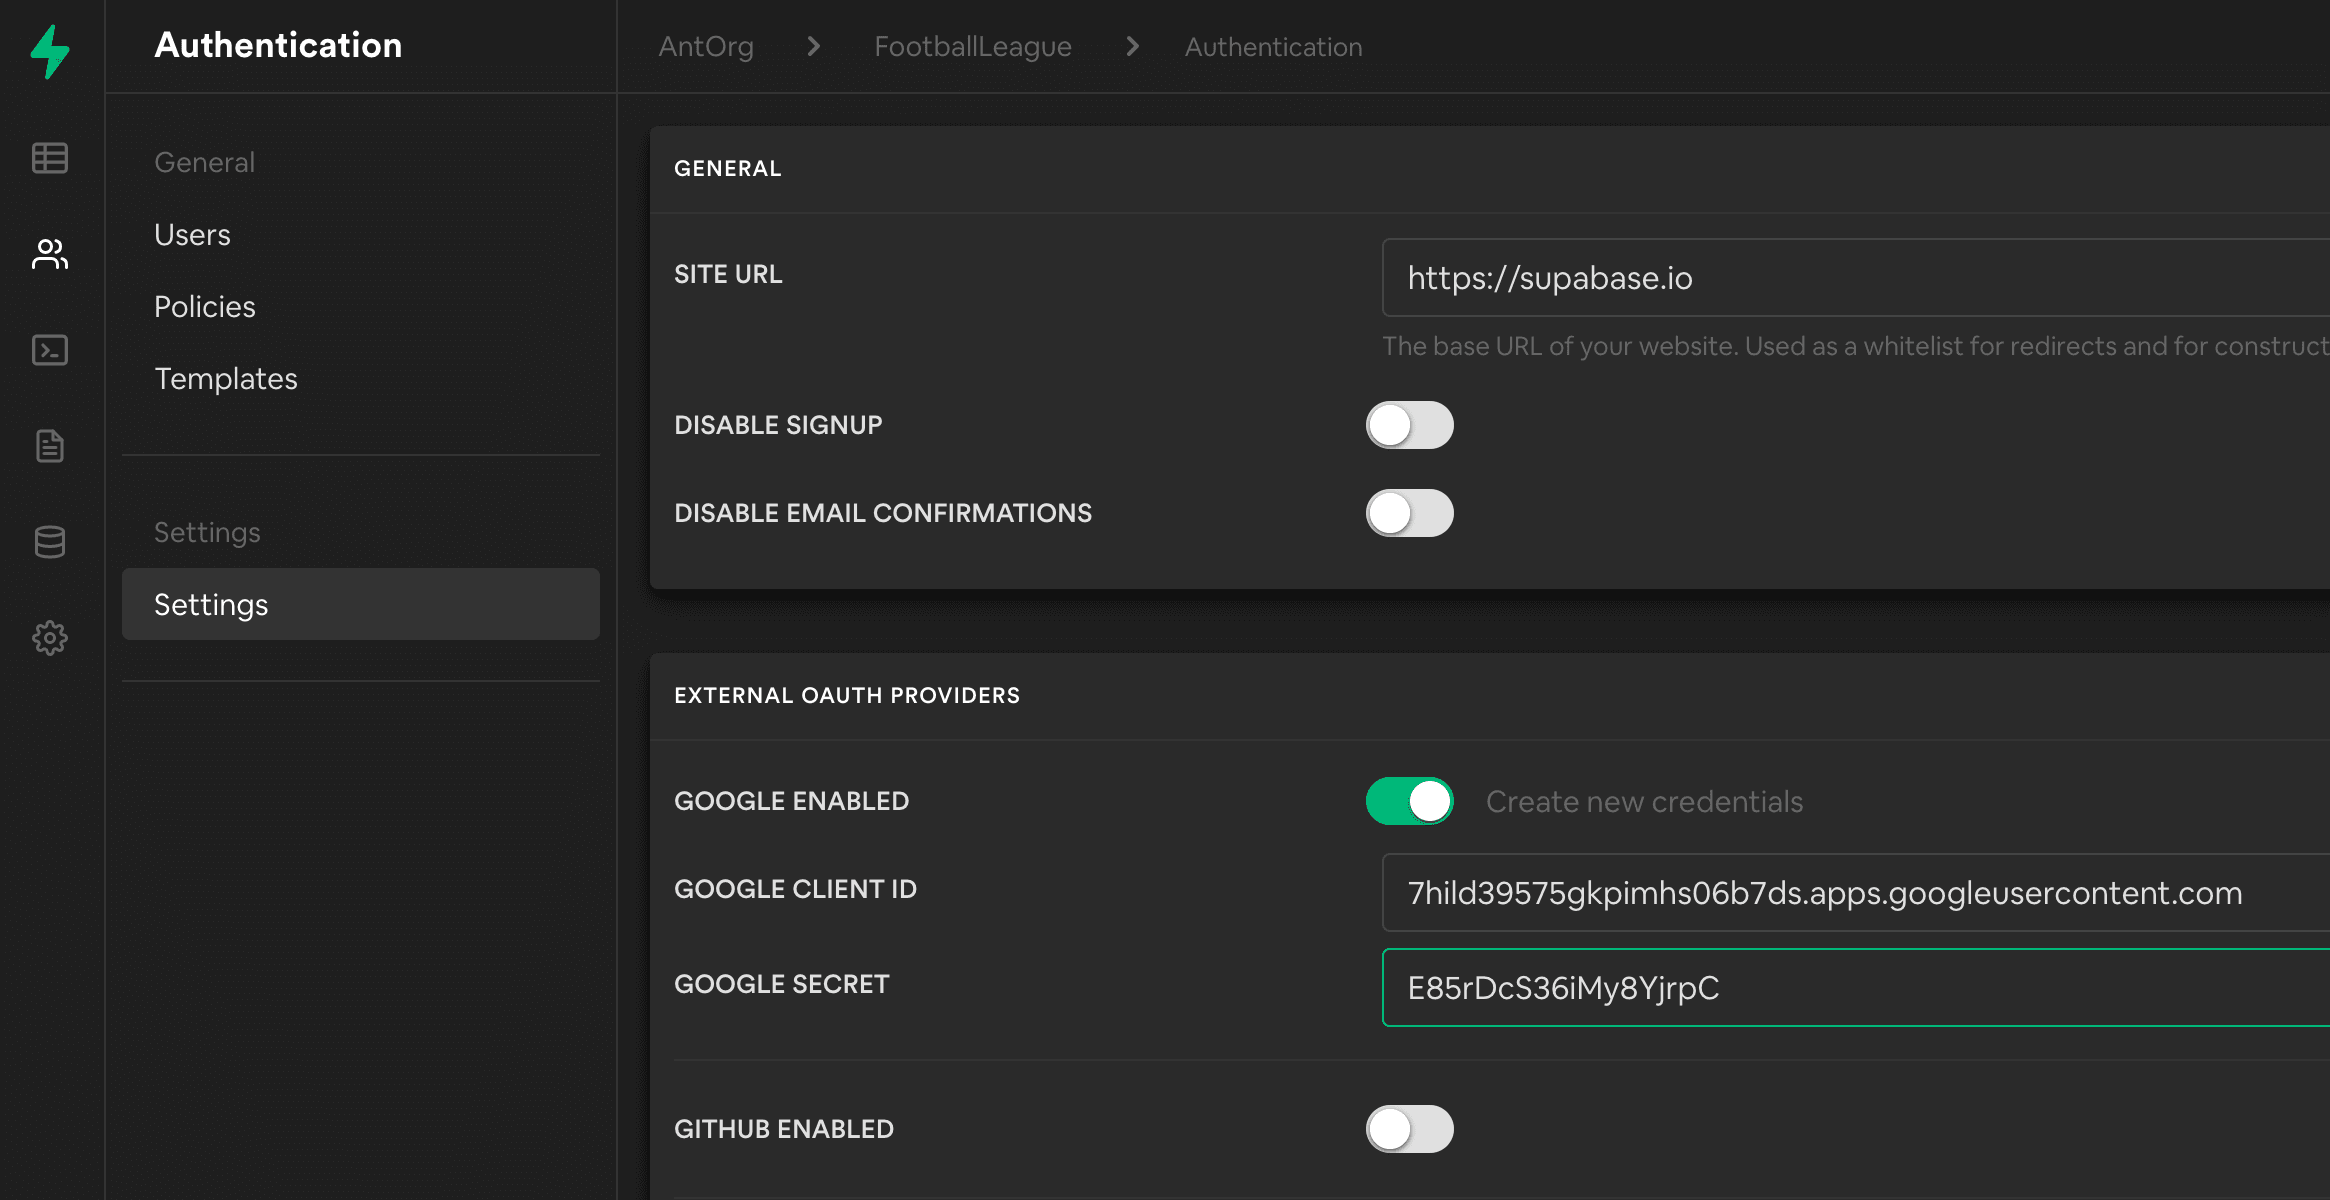Click Create new credentials link
This screenshot has width=2330, height=1200.
click(x=1643, y=801)
